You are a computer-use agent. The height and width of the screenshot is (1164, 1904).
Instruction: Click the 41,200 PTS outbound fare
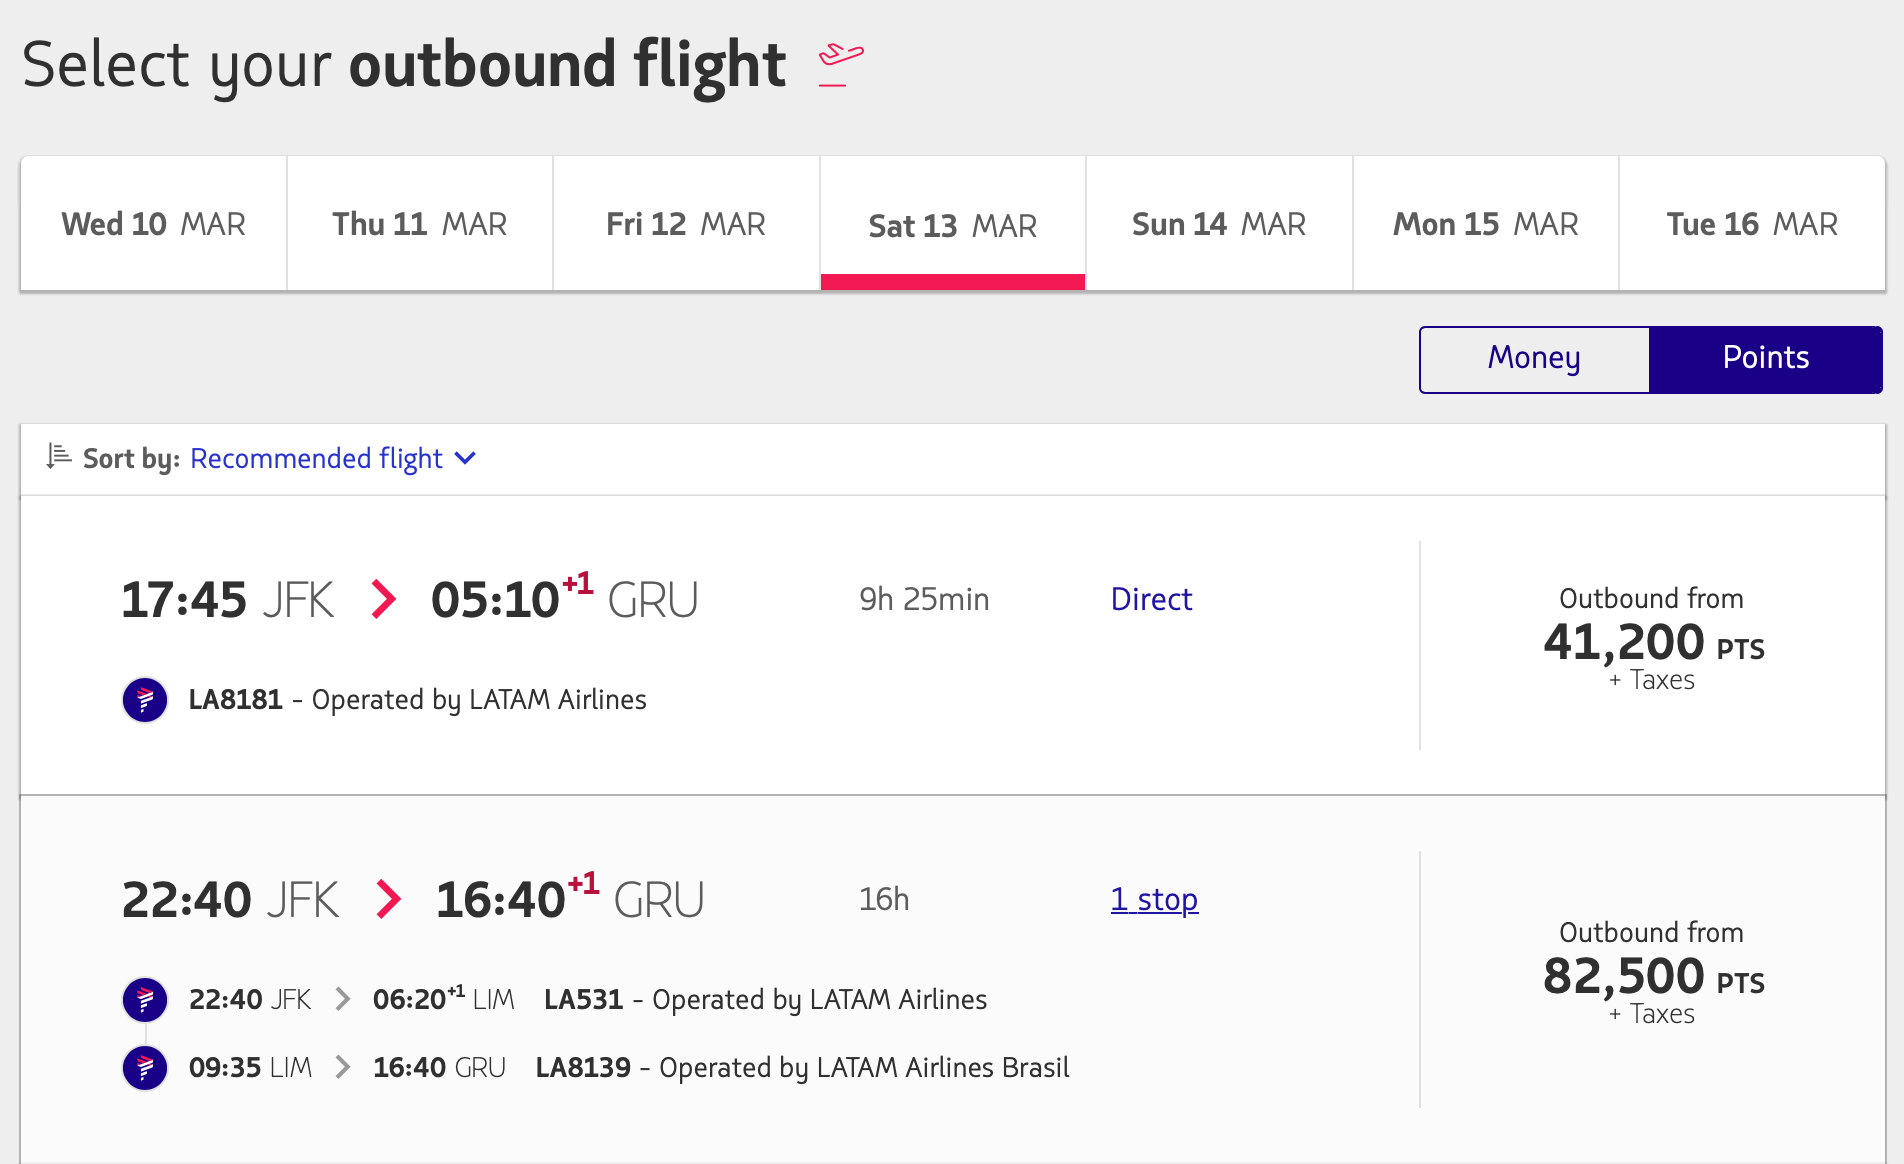click(x=1652, y=642)
